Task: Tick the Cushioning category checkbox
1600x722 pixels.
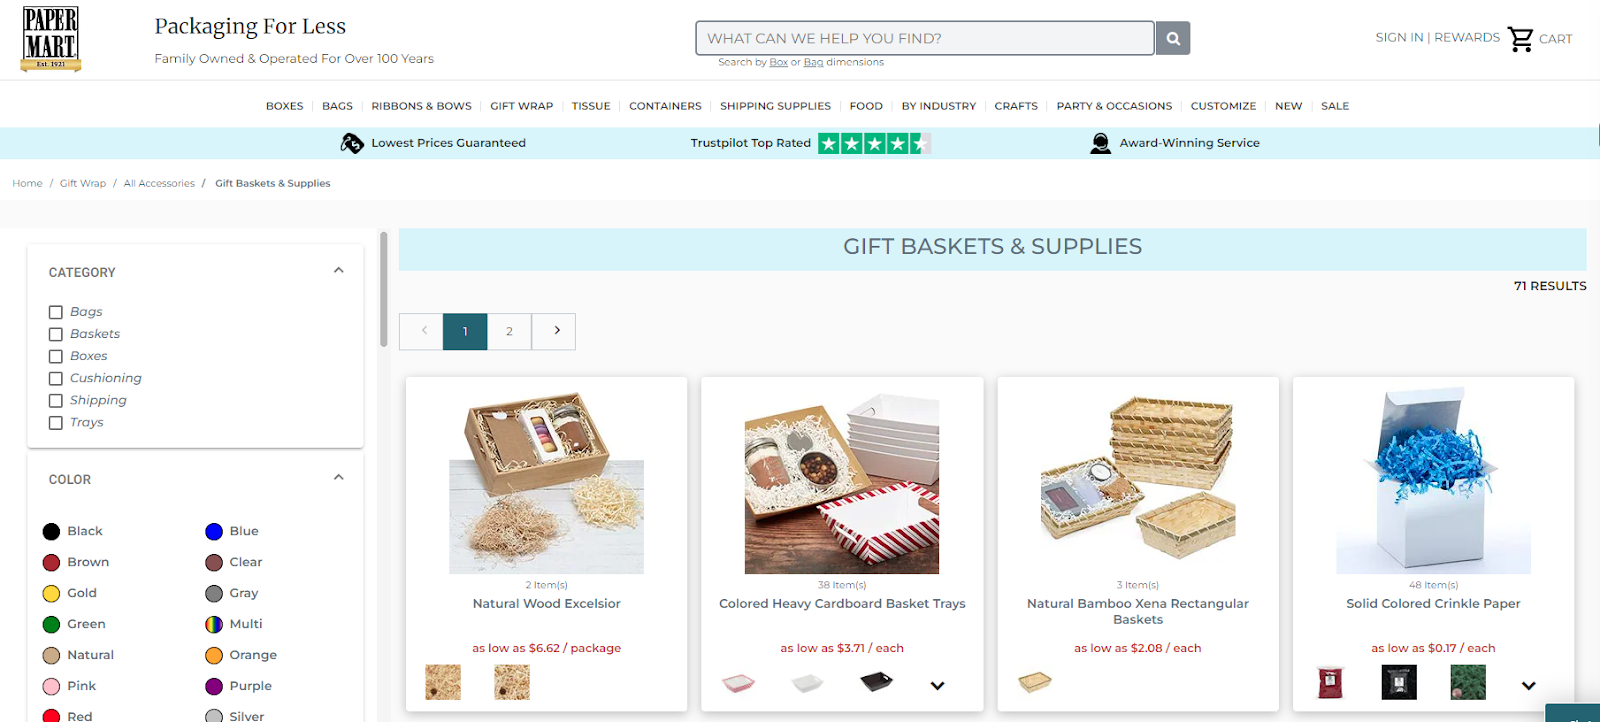Action: 56,378
